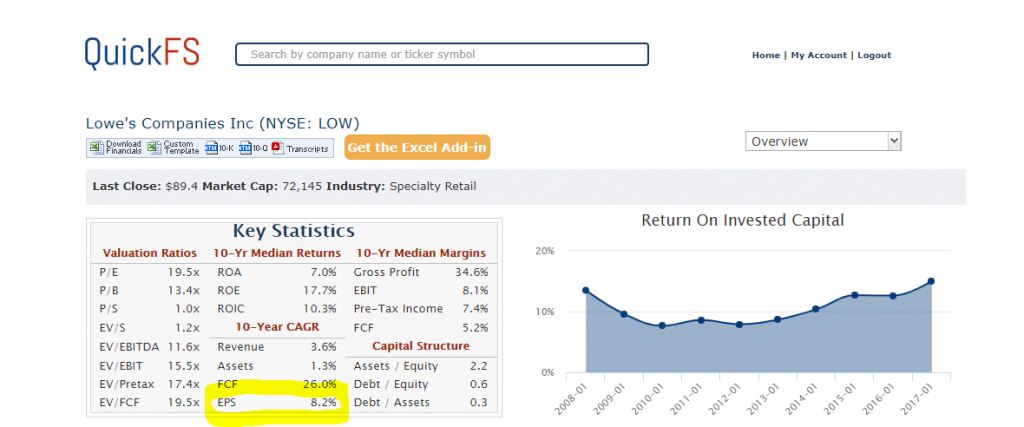Screen dimensions: 1024x427
Task: Click the EV/FCF value 19.5x
Action: [x=184, y=403]
